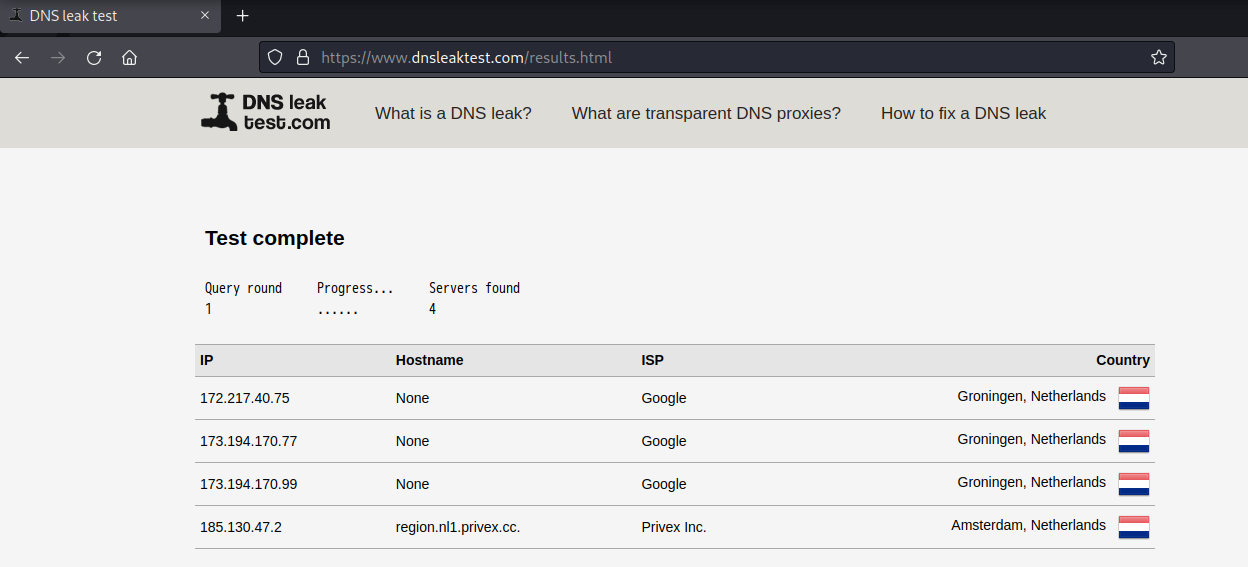Image resolution: width=1248 pixels, height=567 pixels.
Task: Click the IP address 172.217.40.75
Action: (245, 398)
